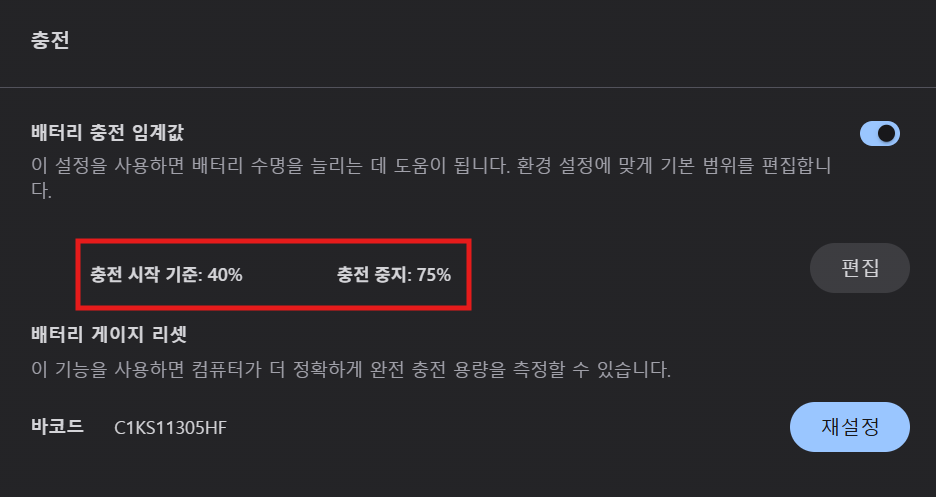Click the 충전 중지 label

[x=372, y=274]
